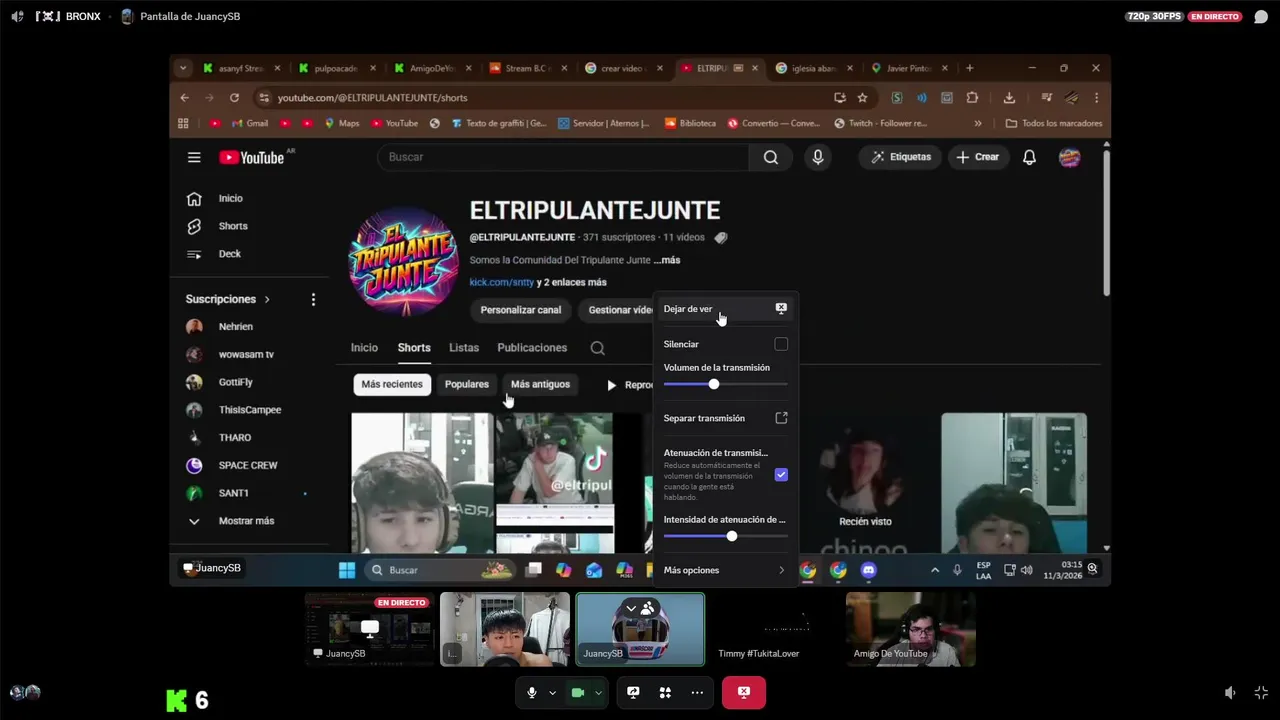Viewport: 1280px width, 720px height.
Task: Click the chevron next to Suscripciones
Action: tap(267, 299)
